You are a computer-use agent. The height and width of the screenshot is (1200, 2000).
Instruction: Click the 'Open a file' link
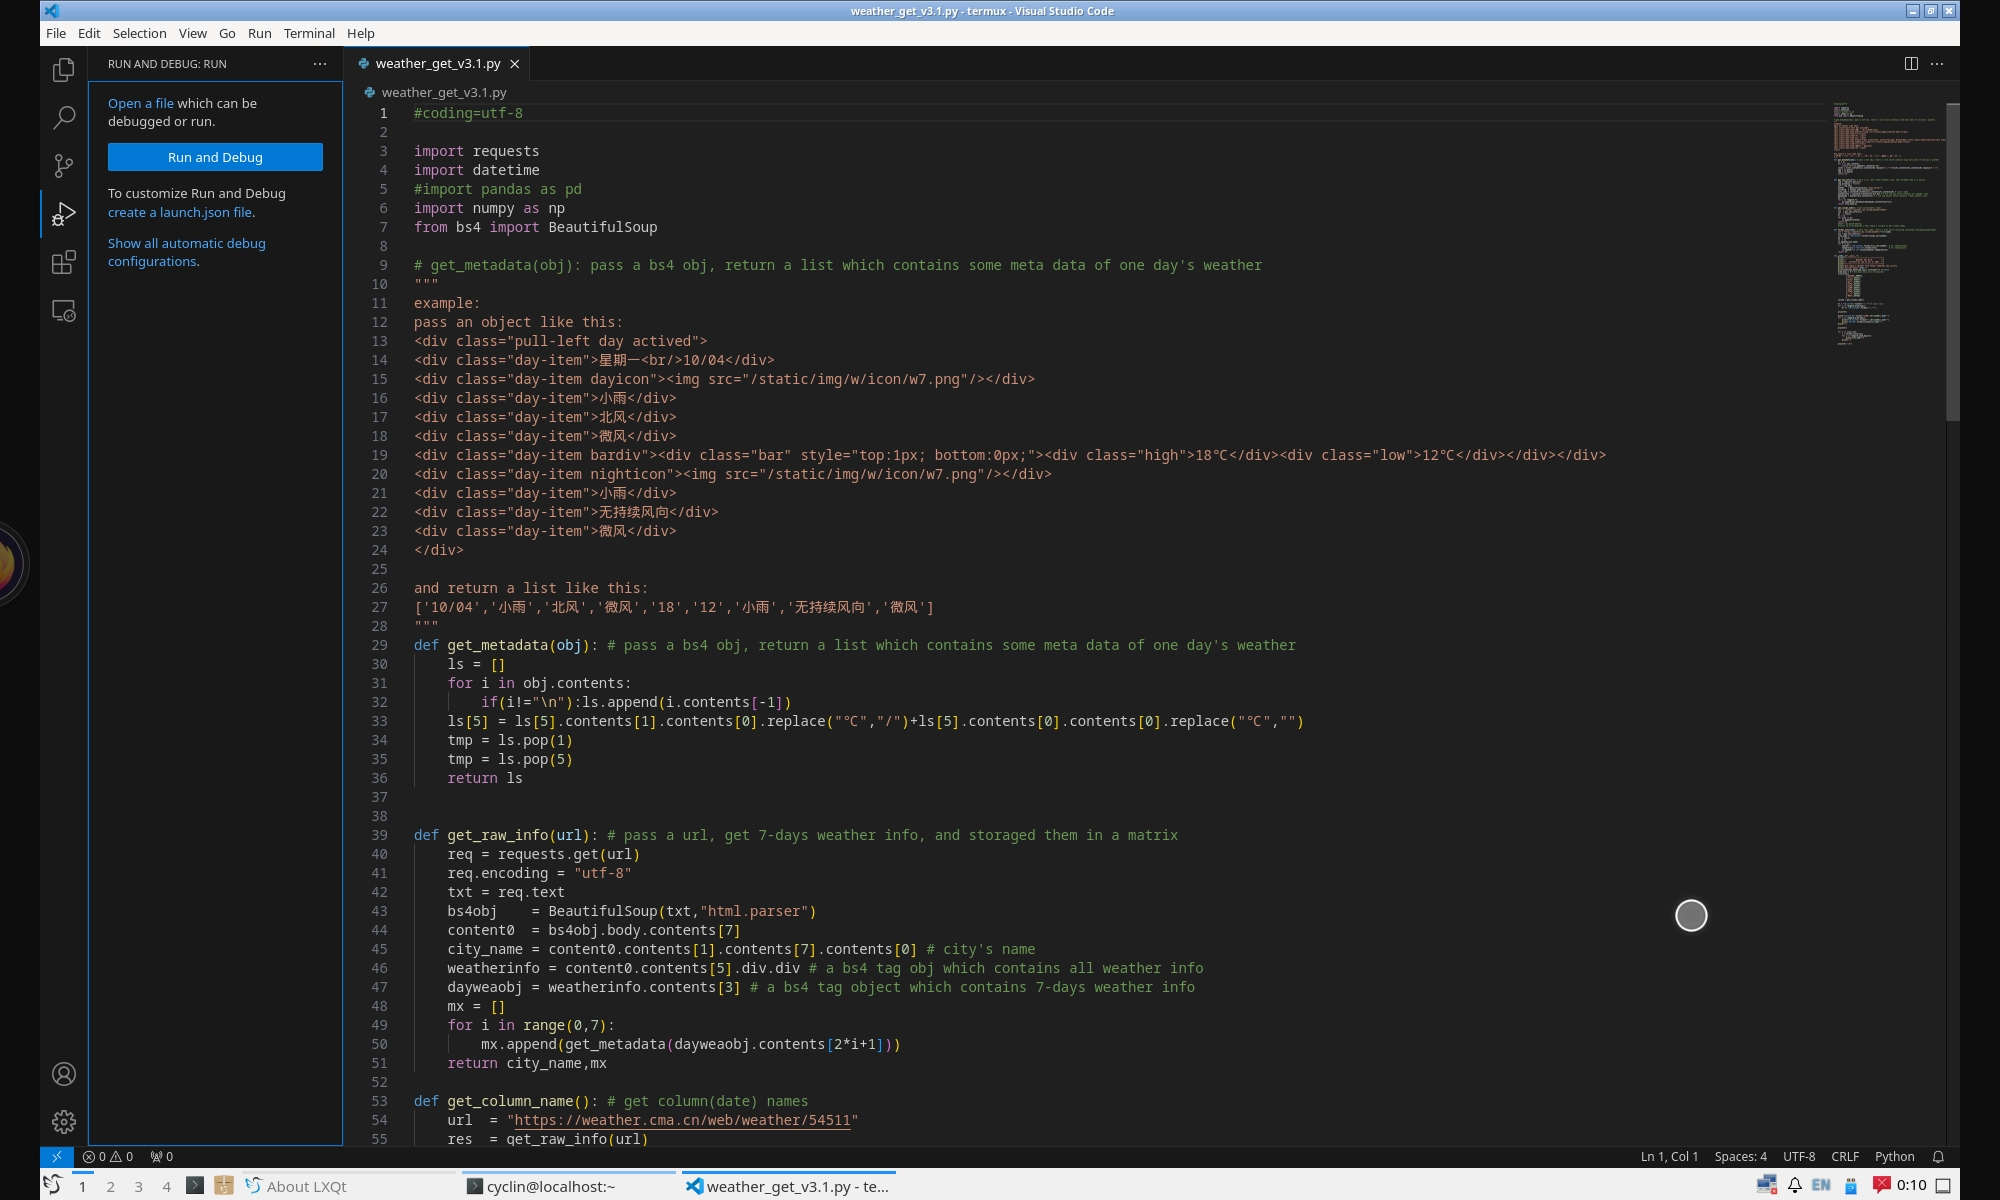tap(141, 103)
